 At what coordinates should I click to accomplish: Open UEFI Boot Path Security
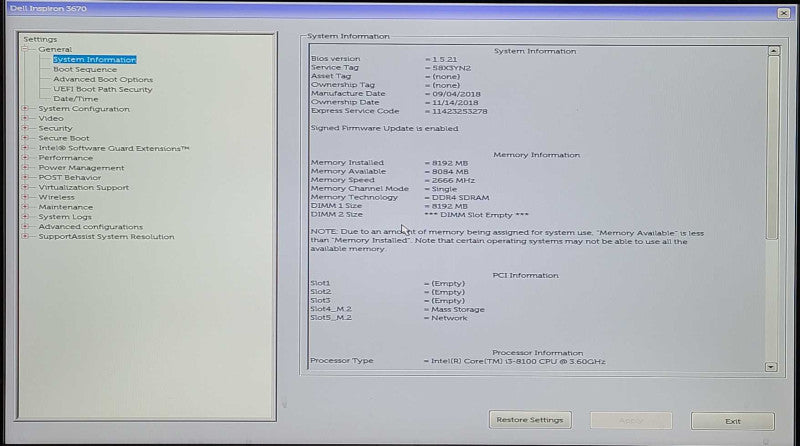(x=103, y=89)
